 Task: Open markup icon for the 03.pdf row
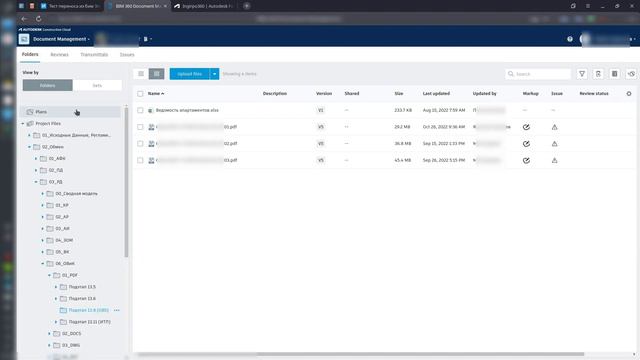pyautogui.click(x=526, y=160)
